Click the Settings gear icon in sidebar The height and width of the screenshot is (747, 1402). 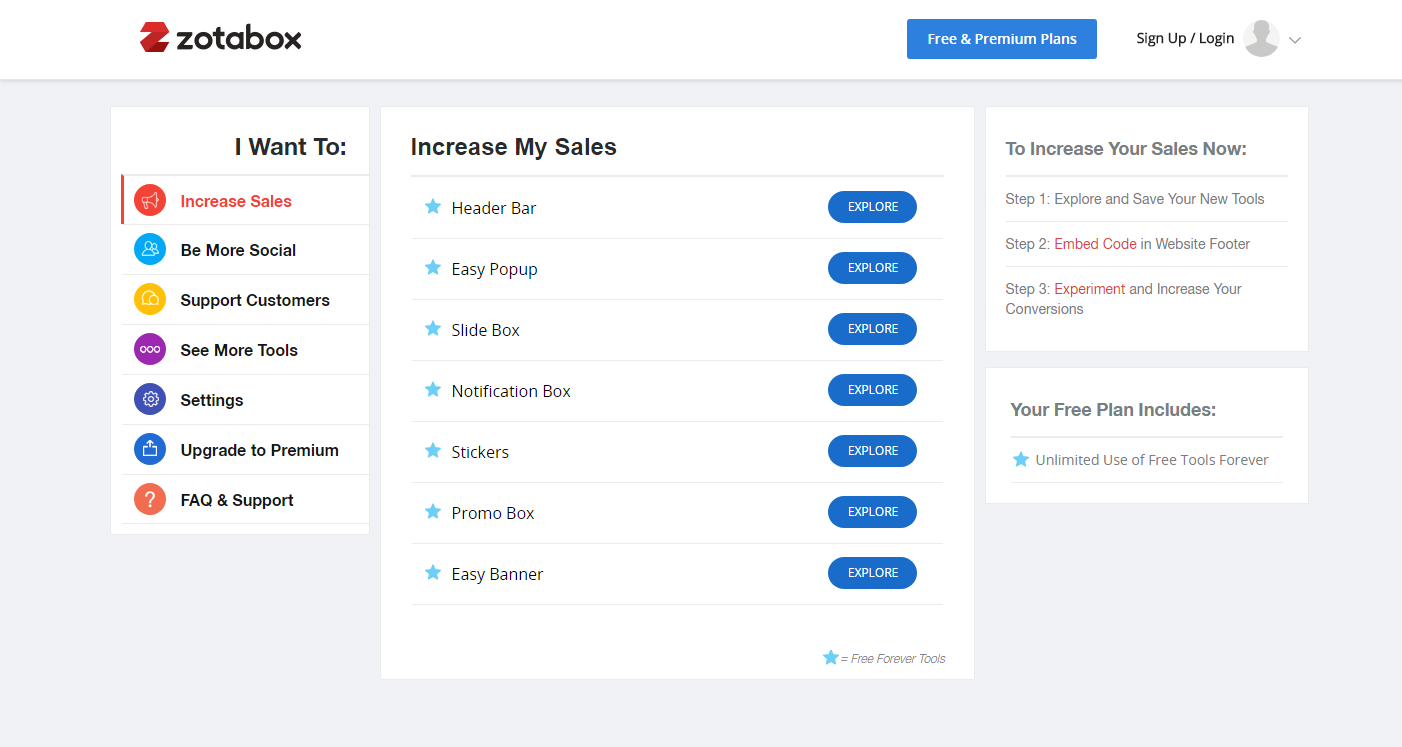(150, 400)
